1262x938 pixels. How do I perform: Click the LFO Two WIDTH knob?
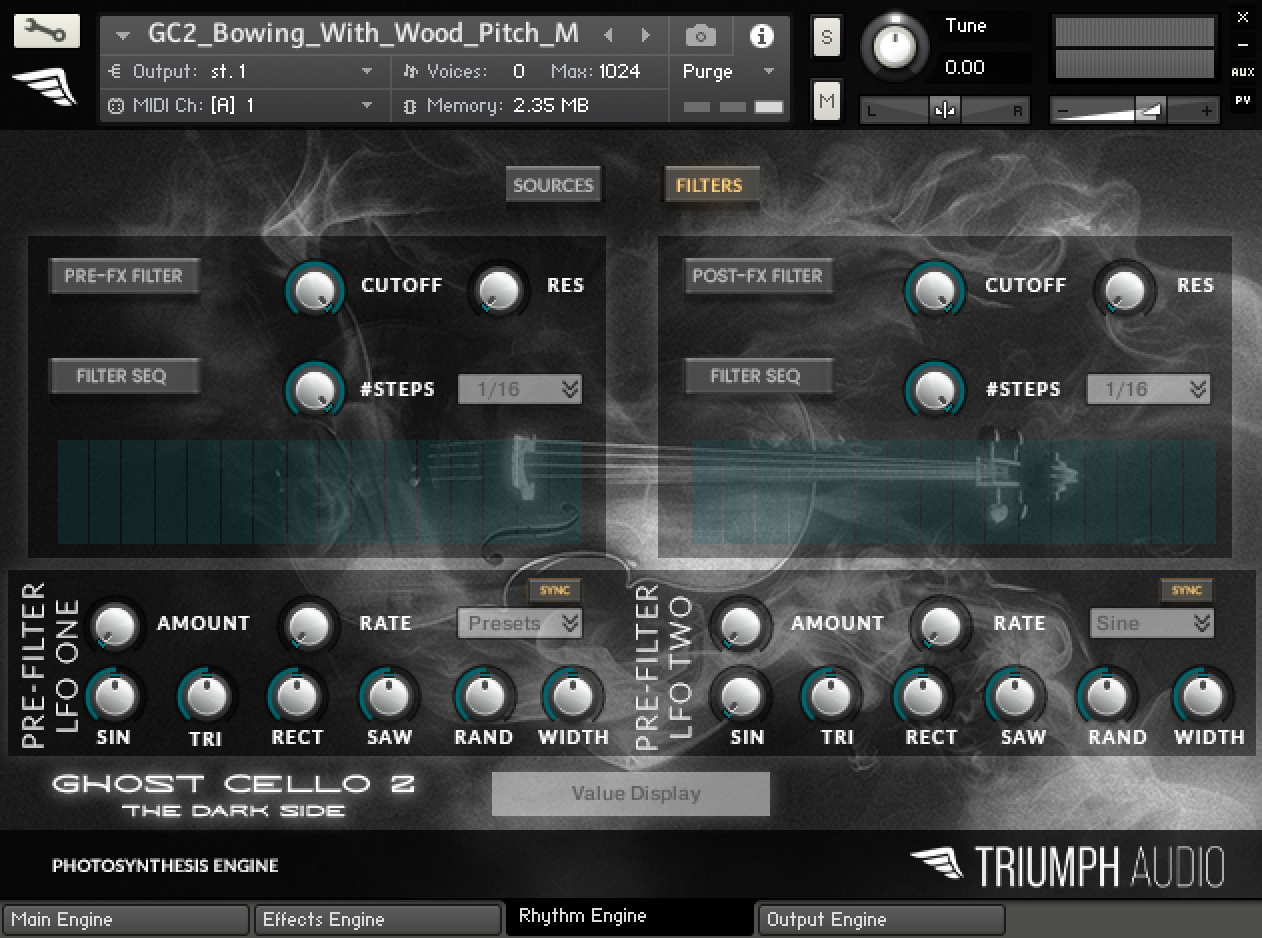1203,696
